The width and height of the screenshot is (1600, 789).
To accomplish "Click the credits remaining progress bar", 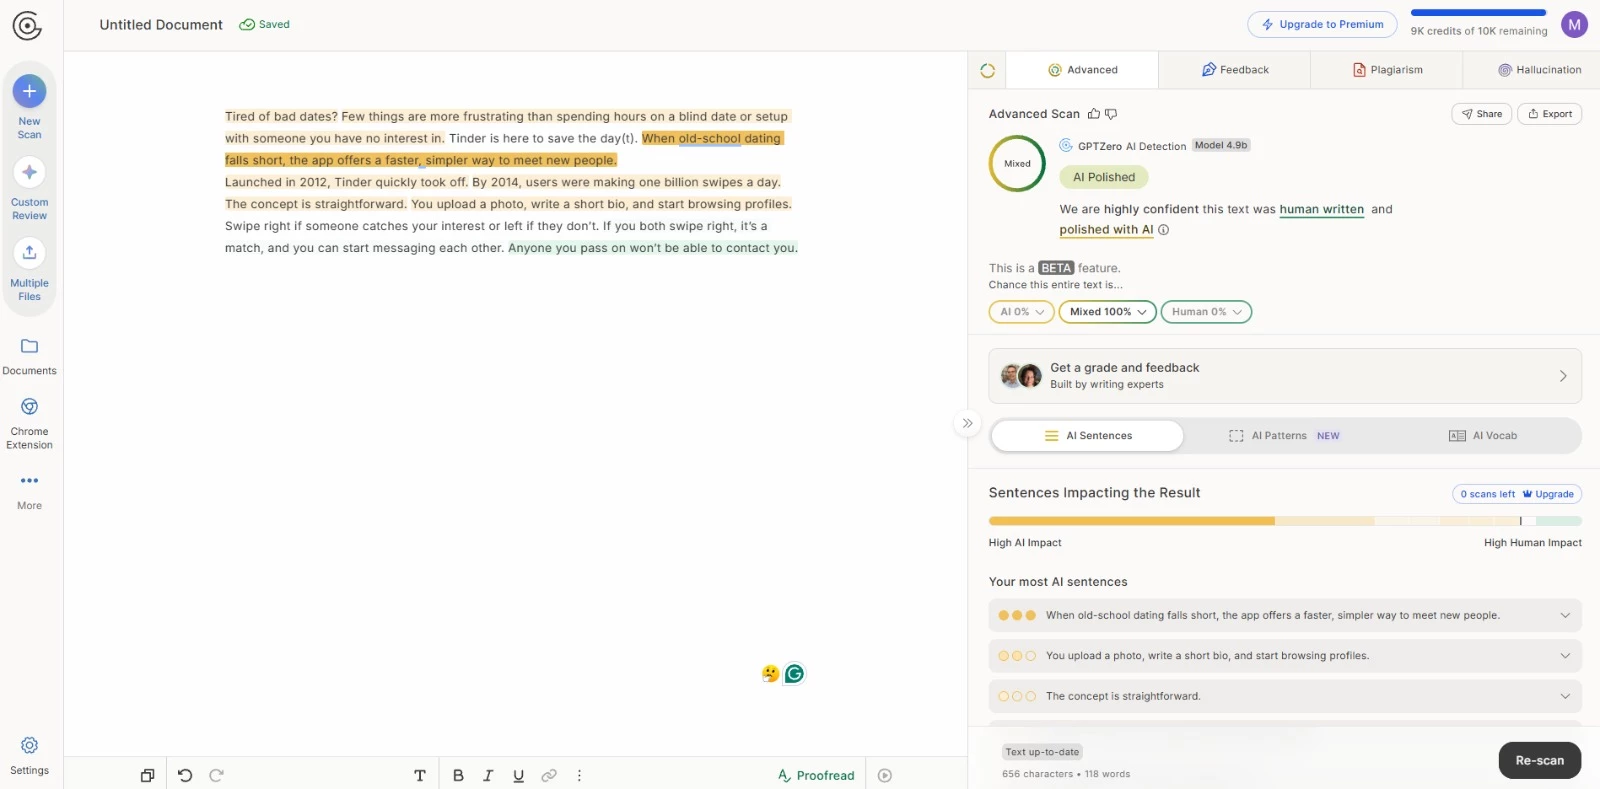I will [1478, 13].
